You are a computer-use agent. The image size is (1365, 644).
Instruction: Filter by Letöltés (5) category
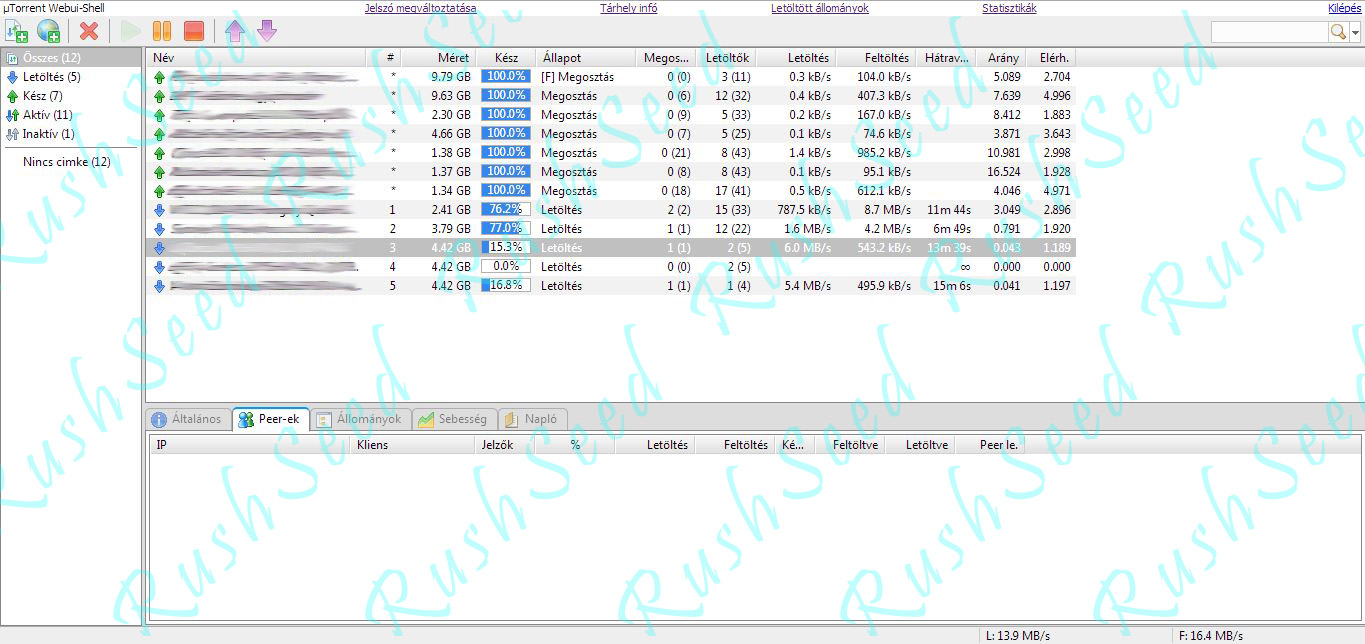[x=51, y=77]
